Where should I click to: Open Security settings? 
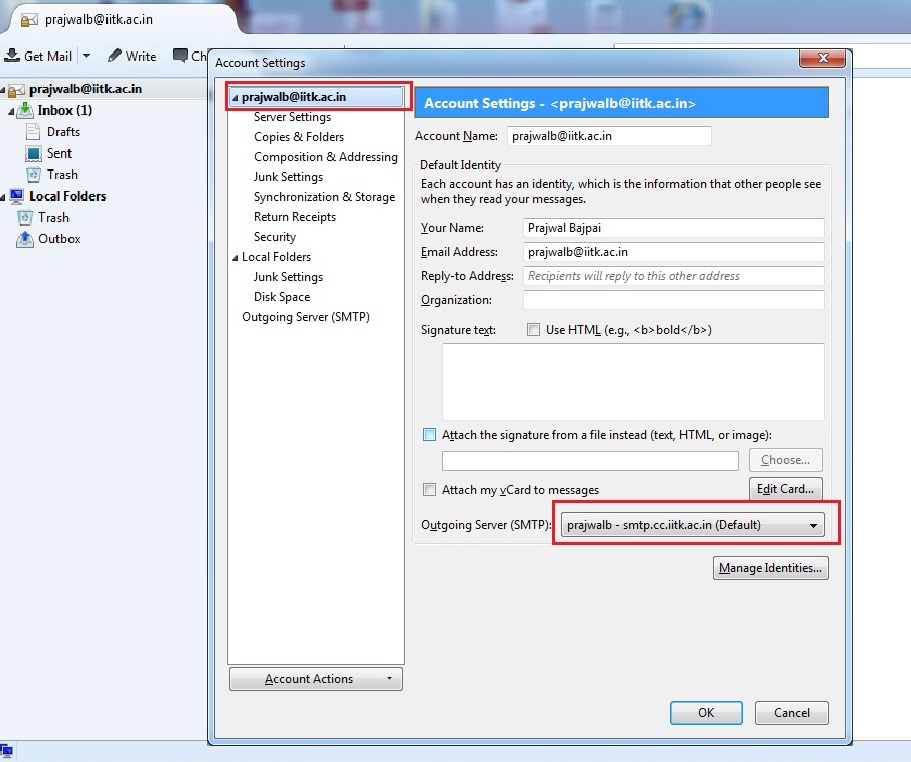[275, 236]
